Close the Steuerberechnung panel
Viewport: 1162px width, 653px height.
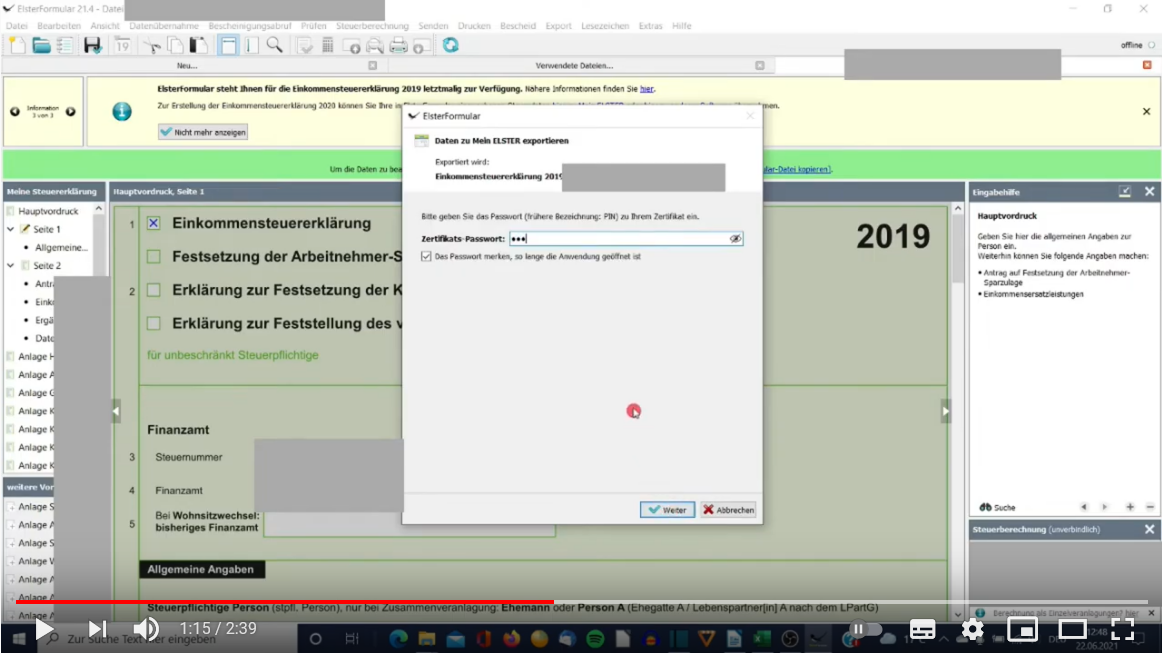[1149, 529]
